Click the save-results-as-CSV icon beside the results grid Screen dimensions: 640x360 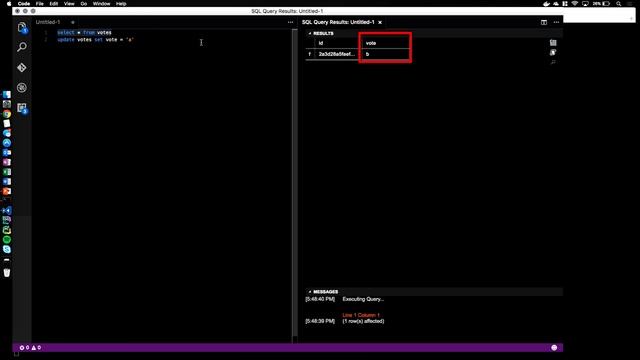(553, 42)
